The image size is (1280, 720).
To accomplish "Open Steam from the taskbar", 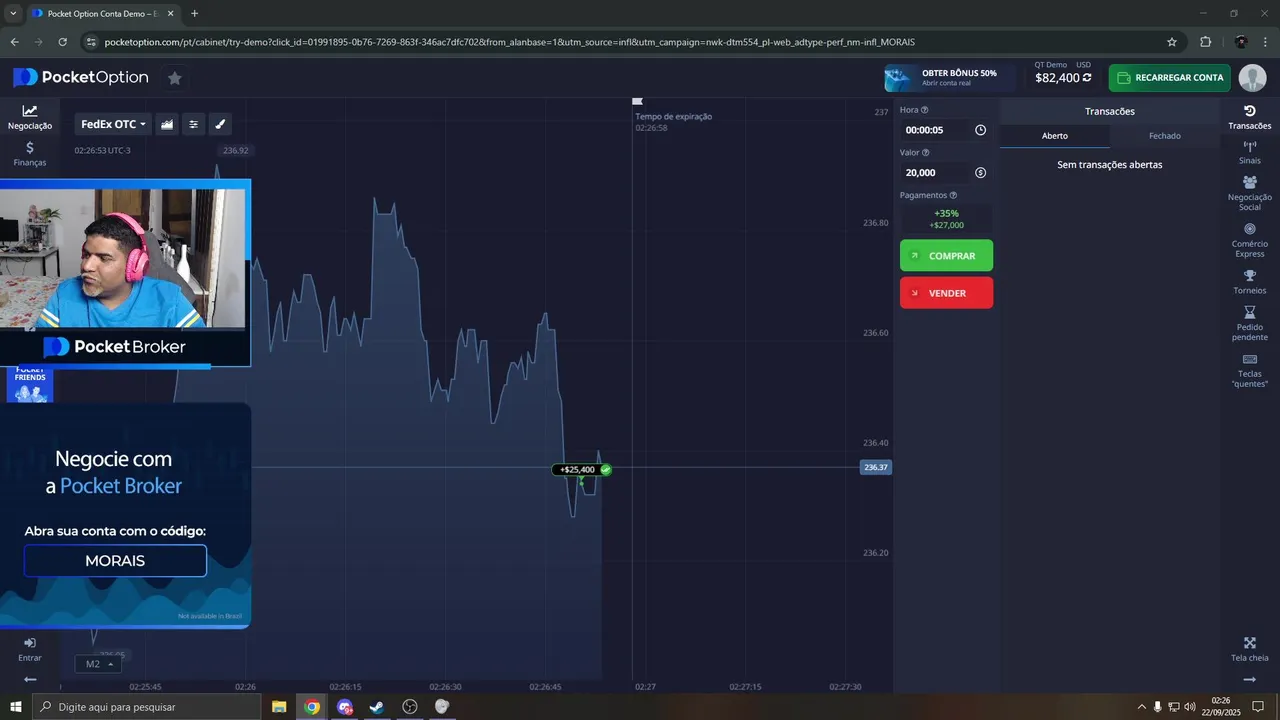I will (377, 707).
